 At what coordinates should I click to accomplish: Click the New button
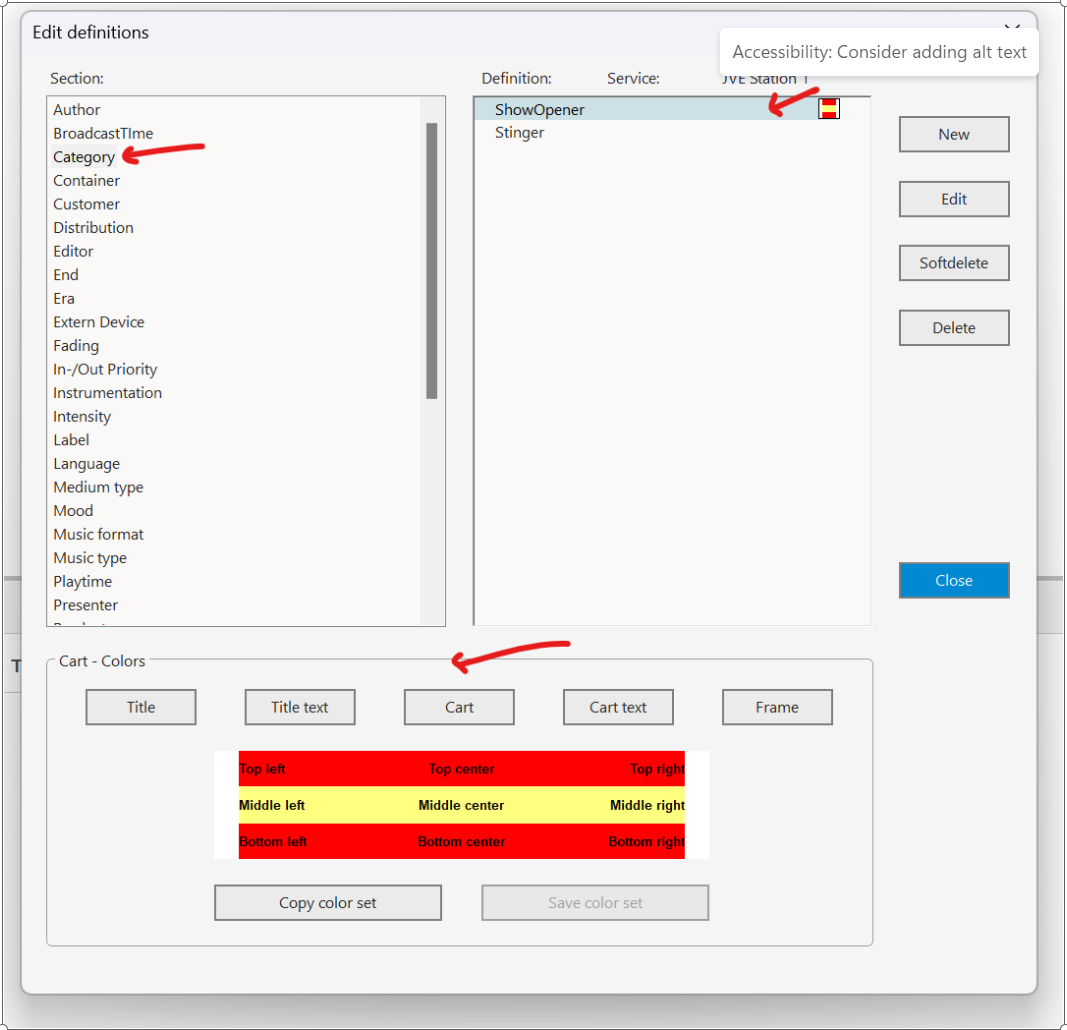pos(953,135)
